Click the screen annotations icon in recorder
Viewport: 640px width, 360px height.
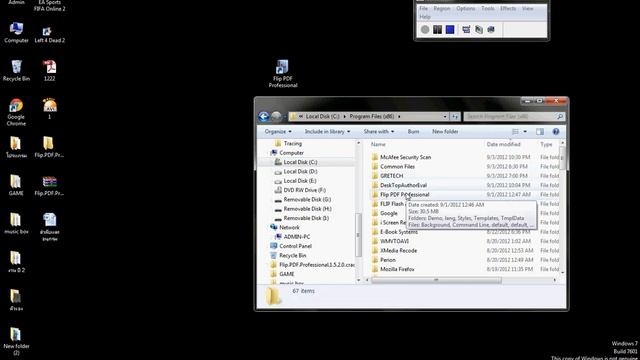tap(479, 29)
